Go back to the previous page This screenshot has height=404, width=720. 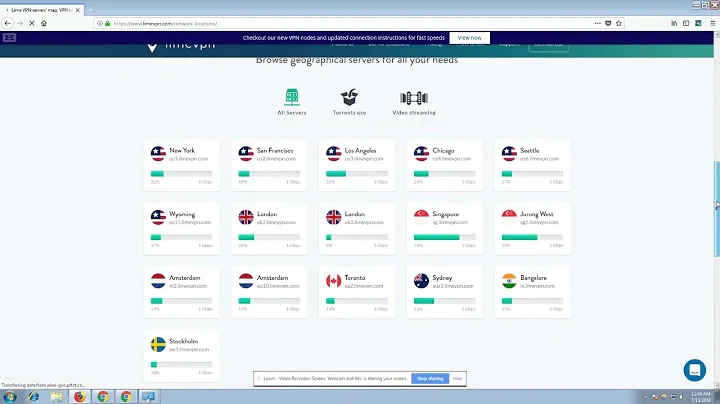[7, 23]
